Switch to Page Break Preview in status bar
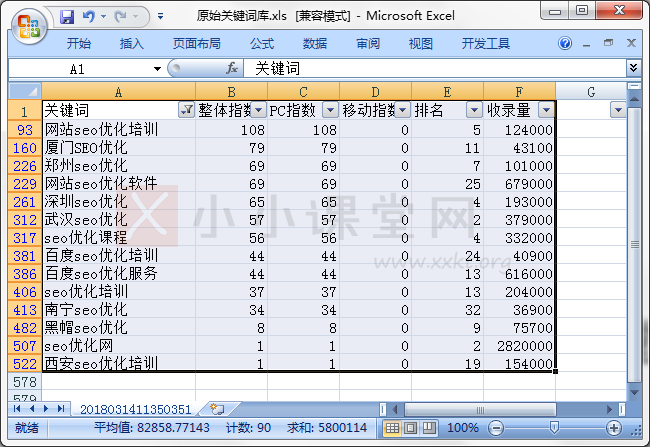Image resolution: width=650 pixels, height=447 pixels. pos(429,428)
